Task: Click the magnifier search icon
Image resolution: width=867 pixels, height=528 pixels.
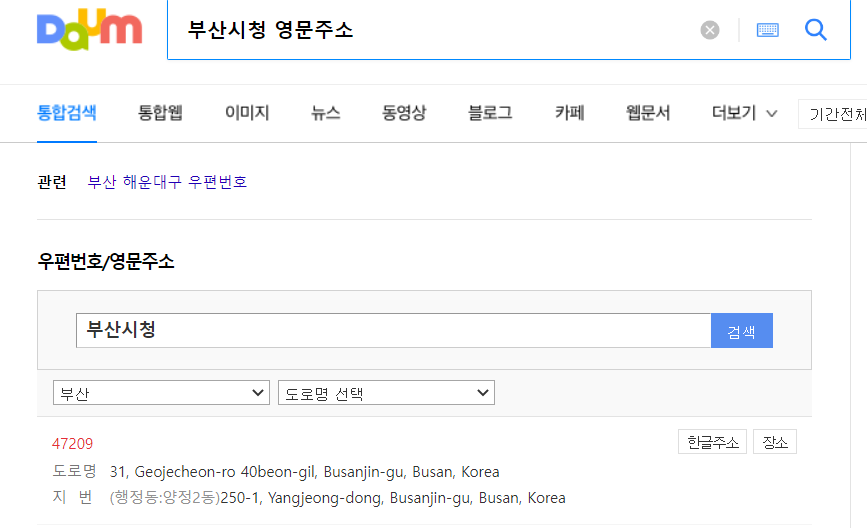Action: (816, 30)
